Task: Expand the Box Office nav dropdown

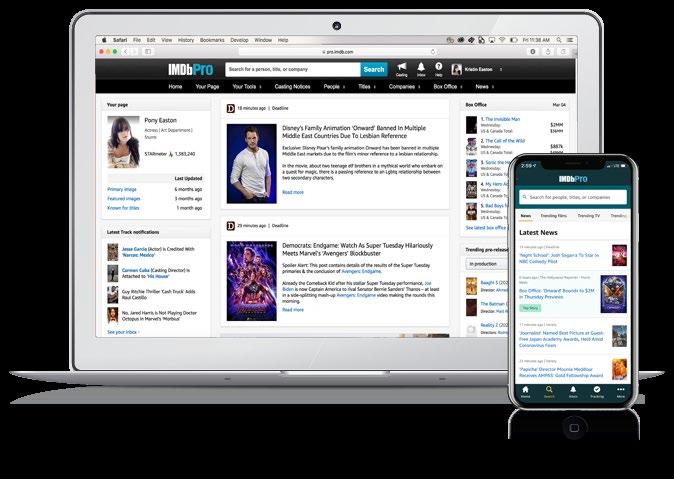Action: click(x=448, y=86)
